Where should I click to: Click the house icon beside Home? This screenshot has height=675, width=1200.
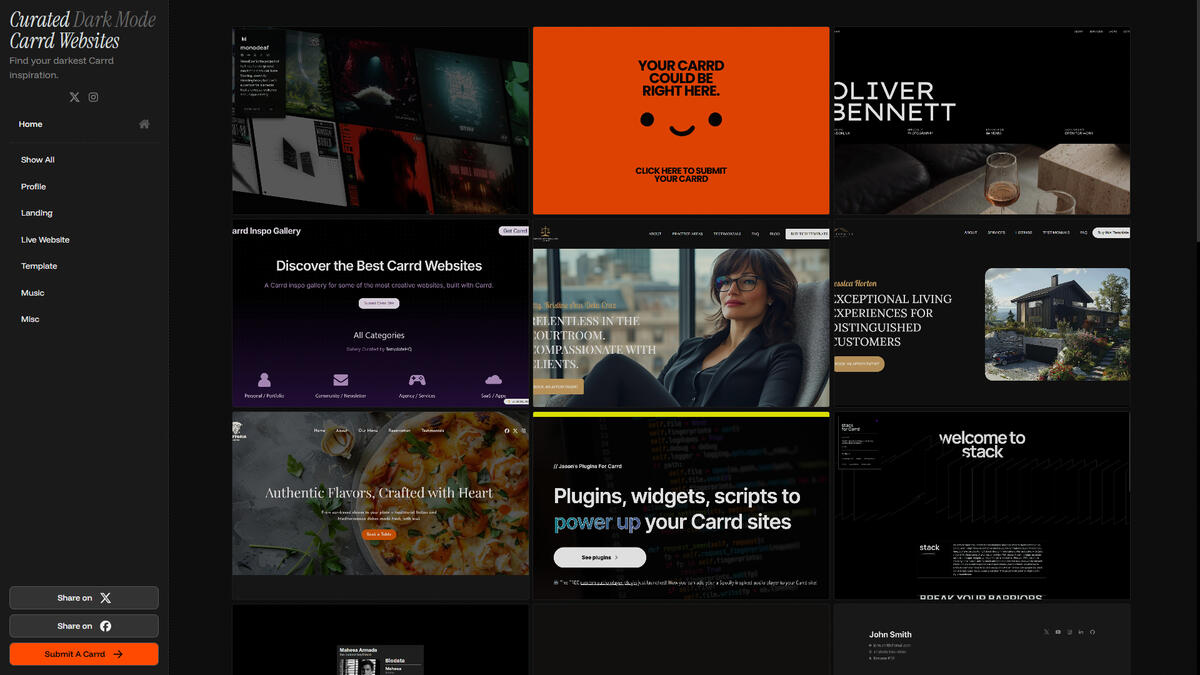click(144, 124)
